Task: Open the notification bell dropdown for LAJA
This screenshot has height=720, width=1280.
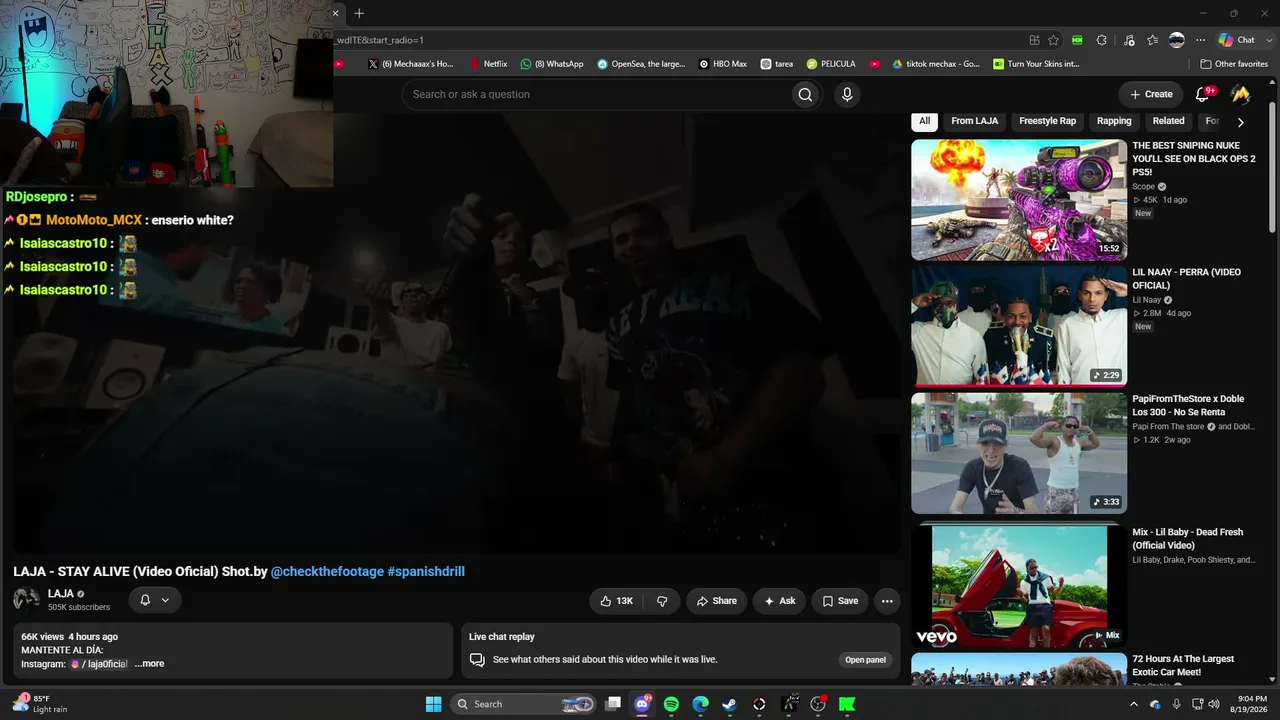Action: [155, 600]
